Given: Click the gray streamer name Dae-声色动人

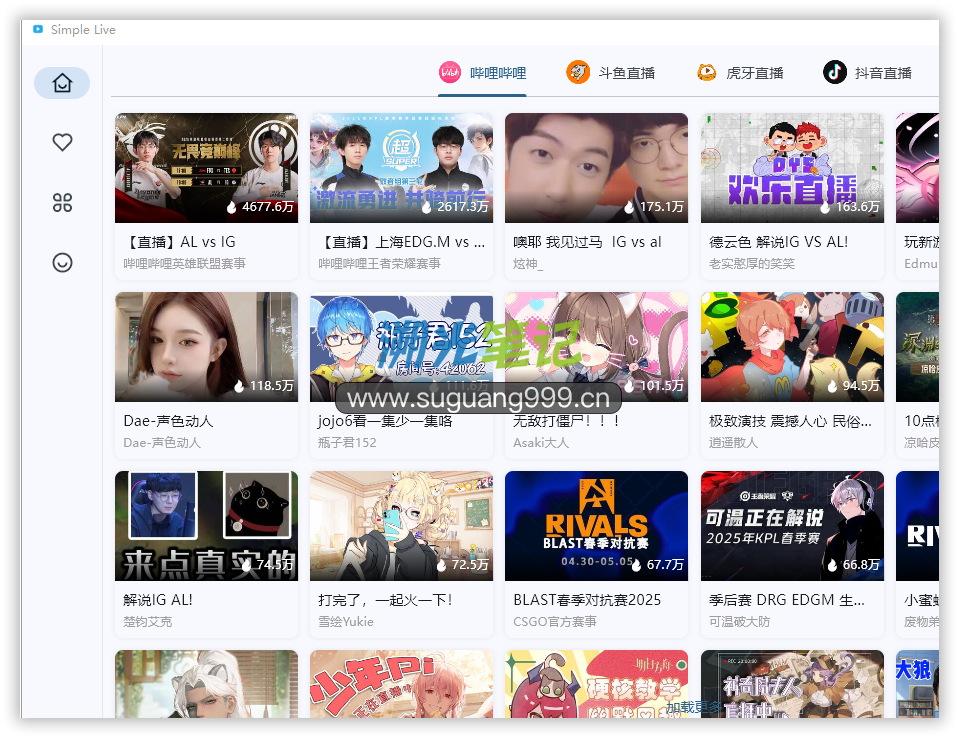Looking at the screenshot, I should pyautogui.click(x=162, y=443).
